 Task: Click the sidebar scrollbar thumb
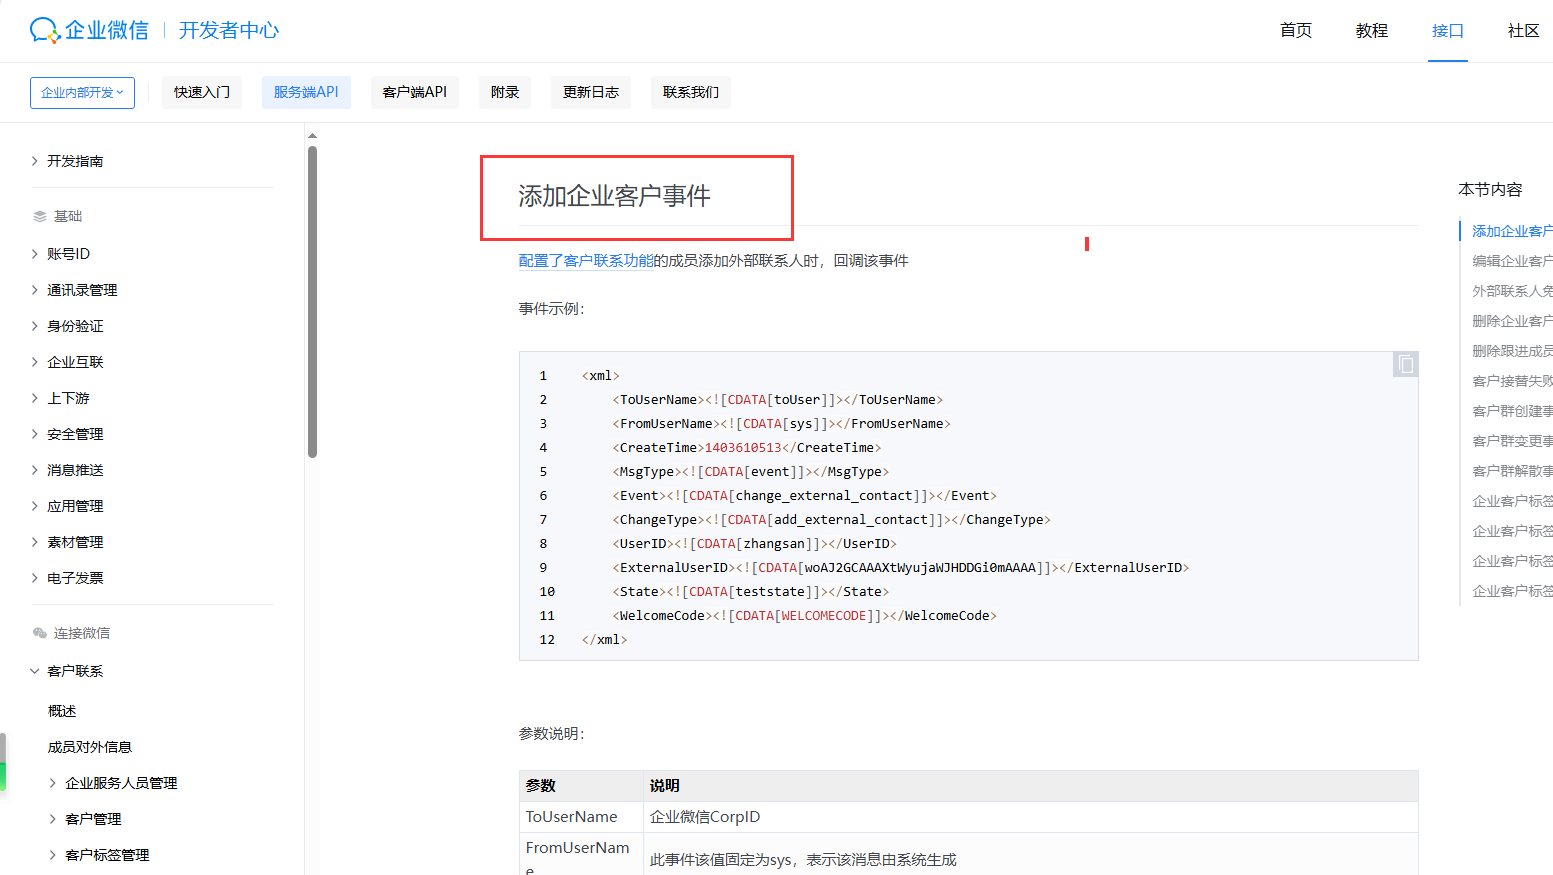point(312,300)
